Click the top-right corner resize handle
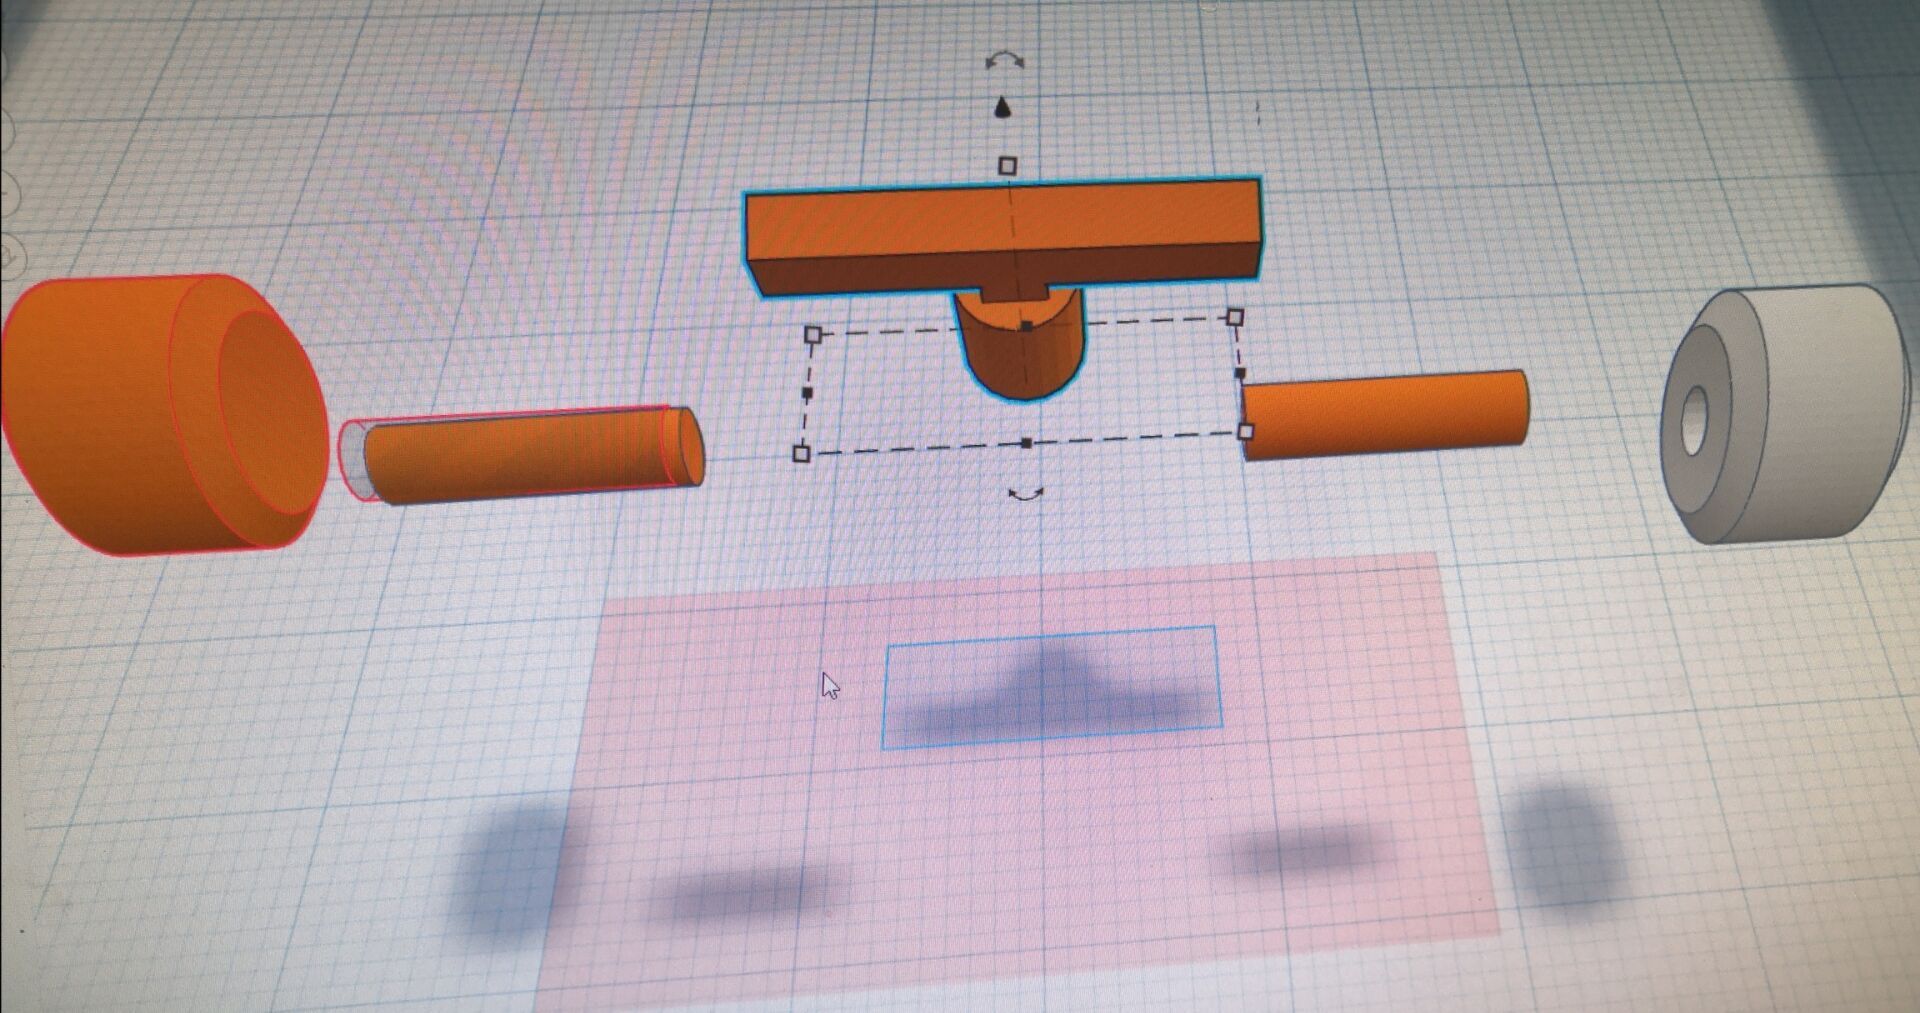This screenshot has height=1013, width=1920. click(x=1235, y=318)
